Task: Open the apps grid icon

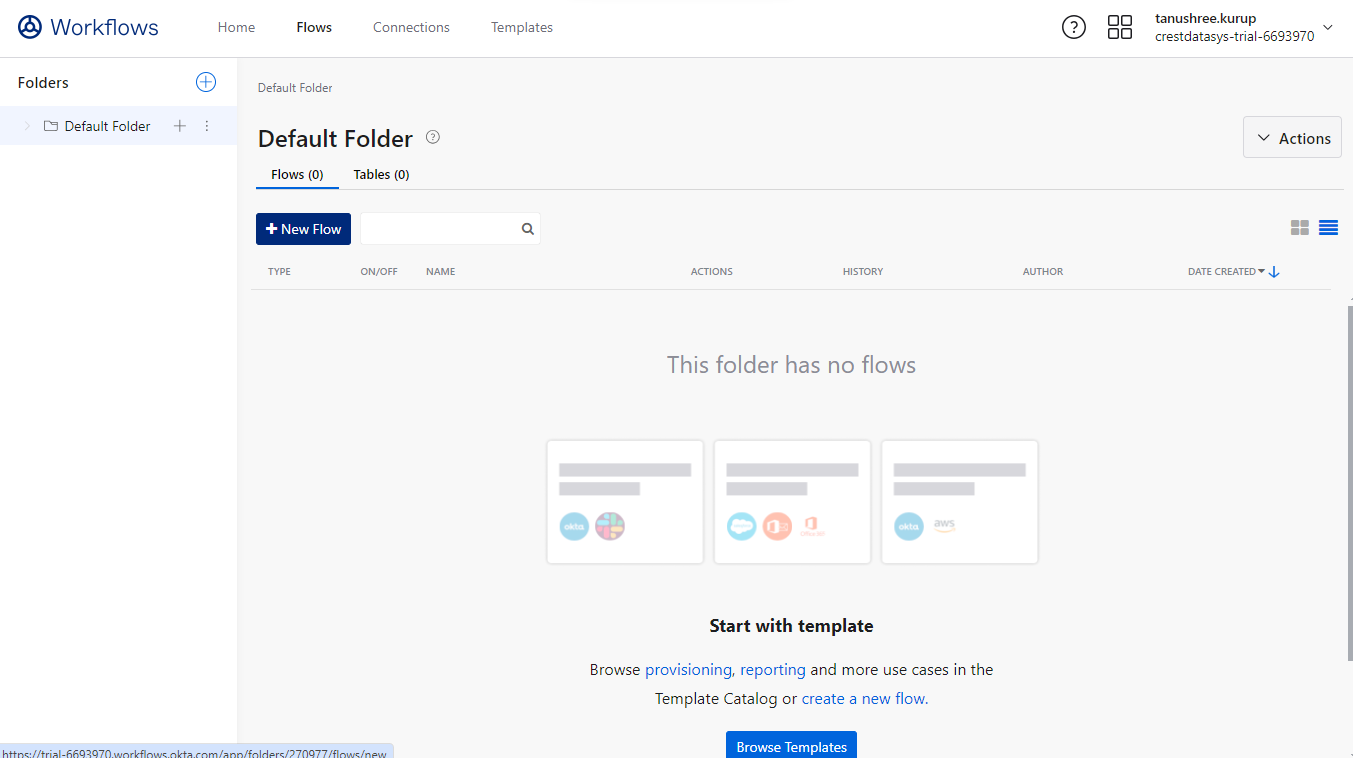Action: [1120, 27]
